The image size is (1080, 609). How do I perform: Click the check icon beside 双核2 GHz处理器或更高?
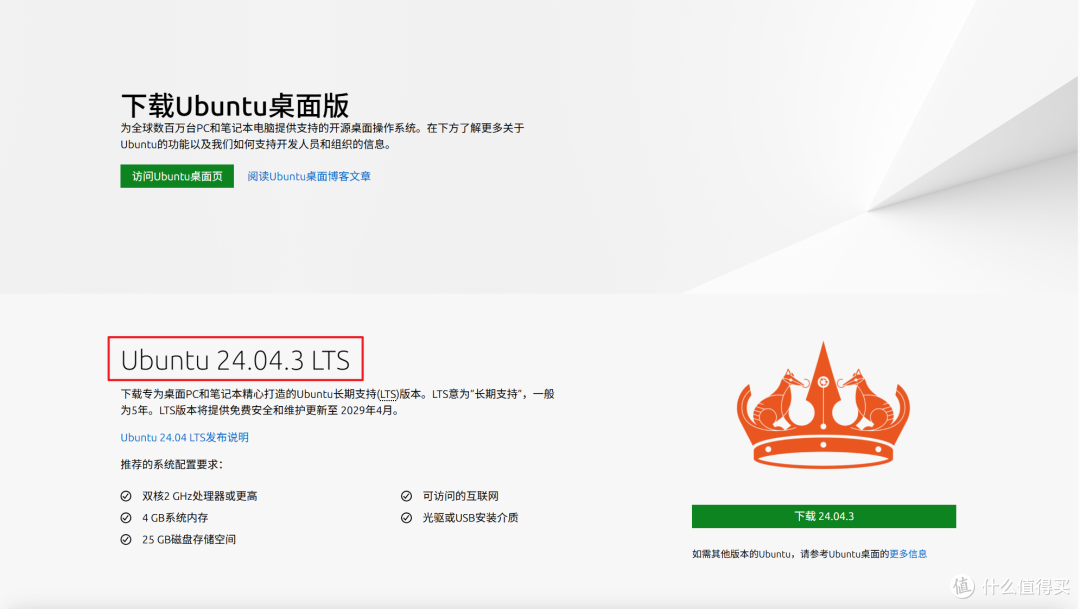point(126,496)
